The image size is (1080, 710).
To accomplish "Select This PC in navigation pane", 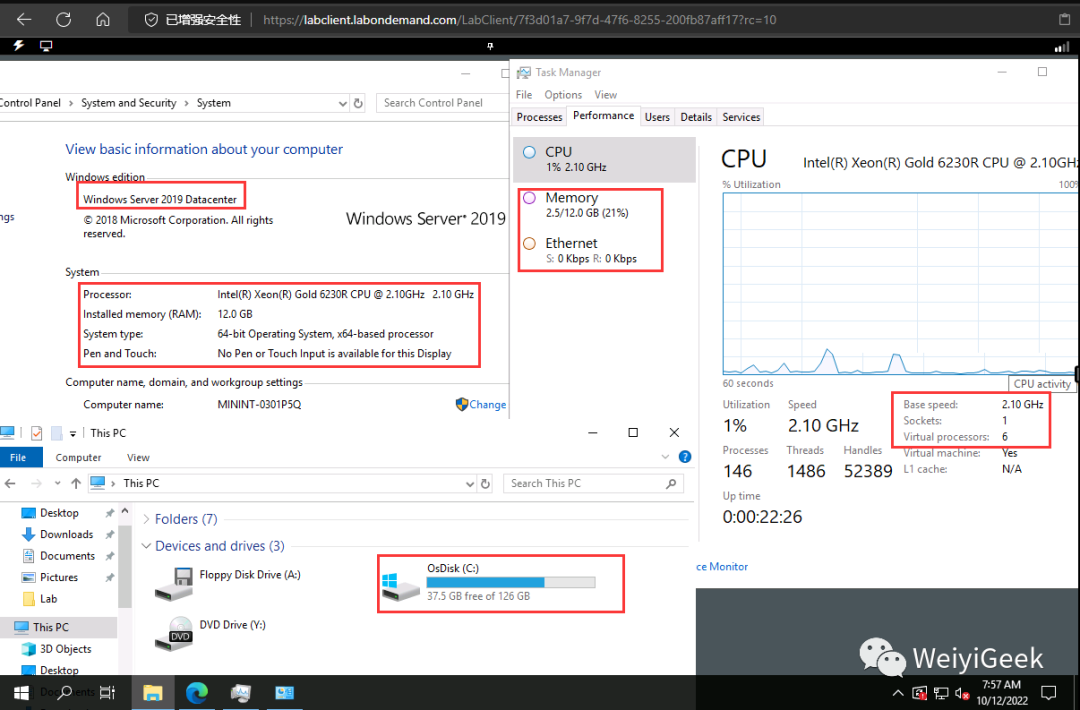I will tap(59, 627).
